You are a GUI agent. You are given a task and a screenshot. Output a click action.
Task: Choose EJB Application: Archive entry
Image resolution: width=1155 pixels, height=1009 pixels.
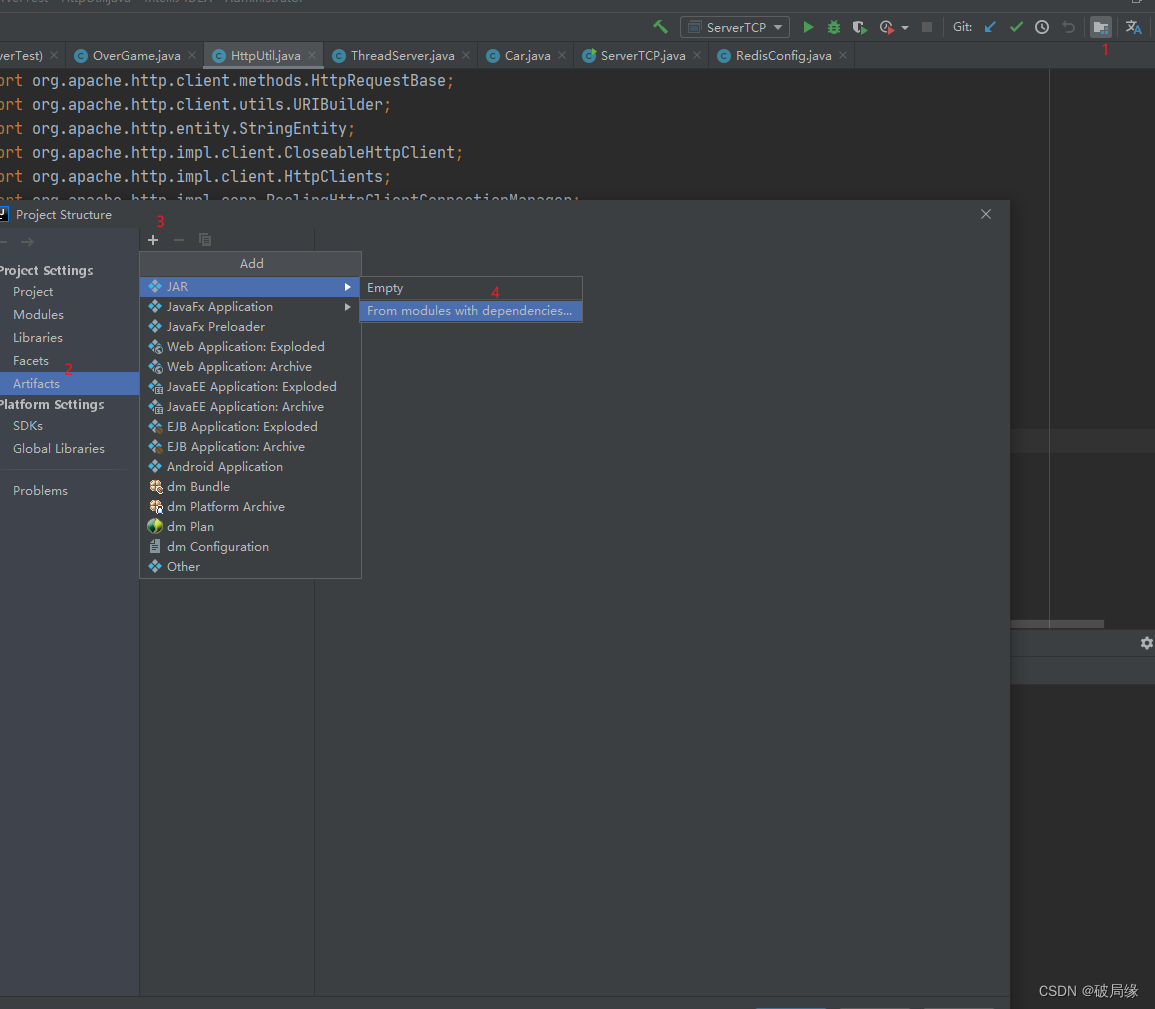[x=250, y=446]
